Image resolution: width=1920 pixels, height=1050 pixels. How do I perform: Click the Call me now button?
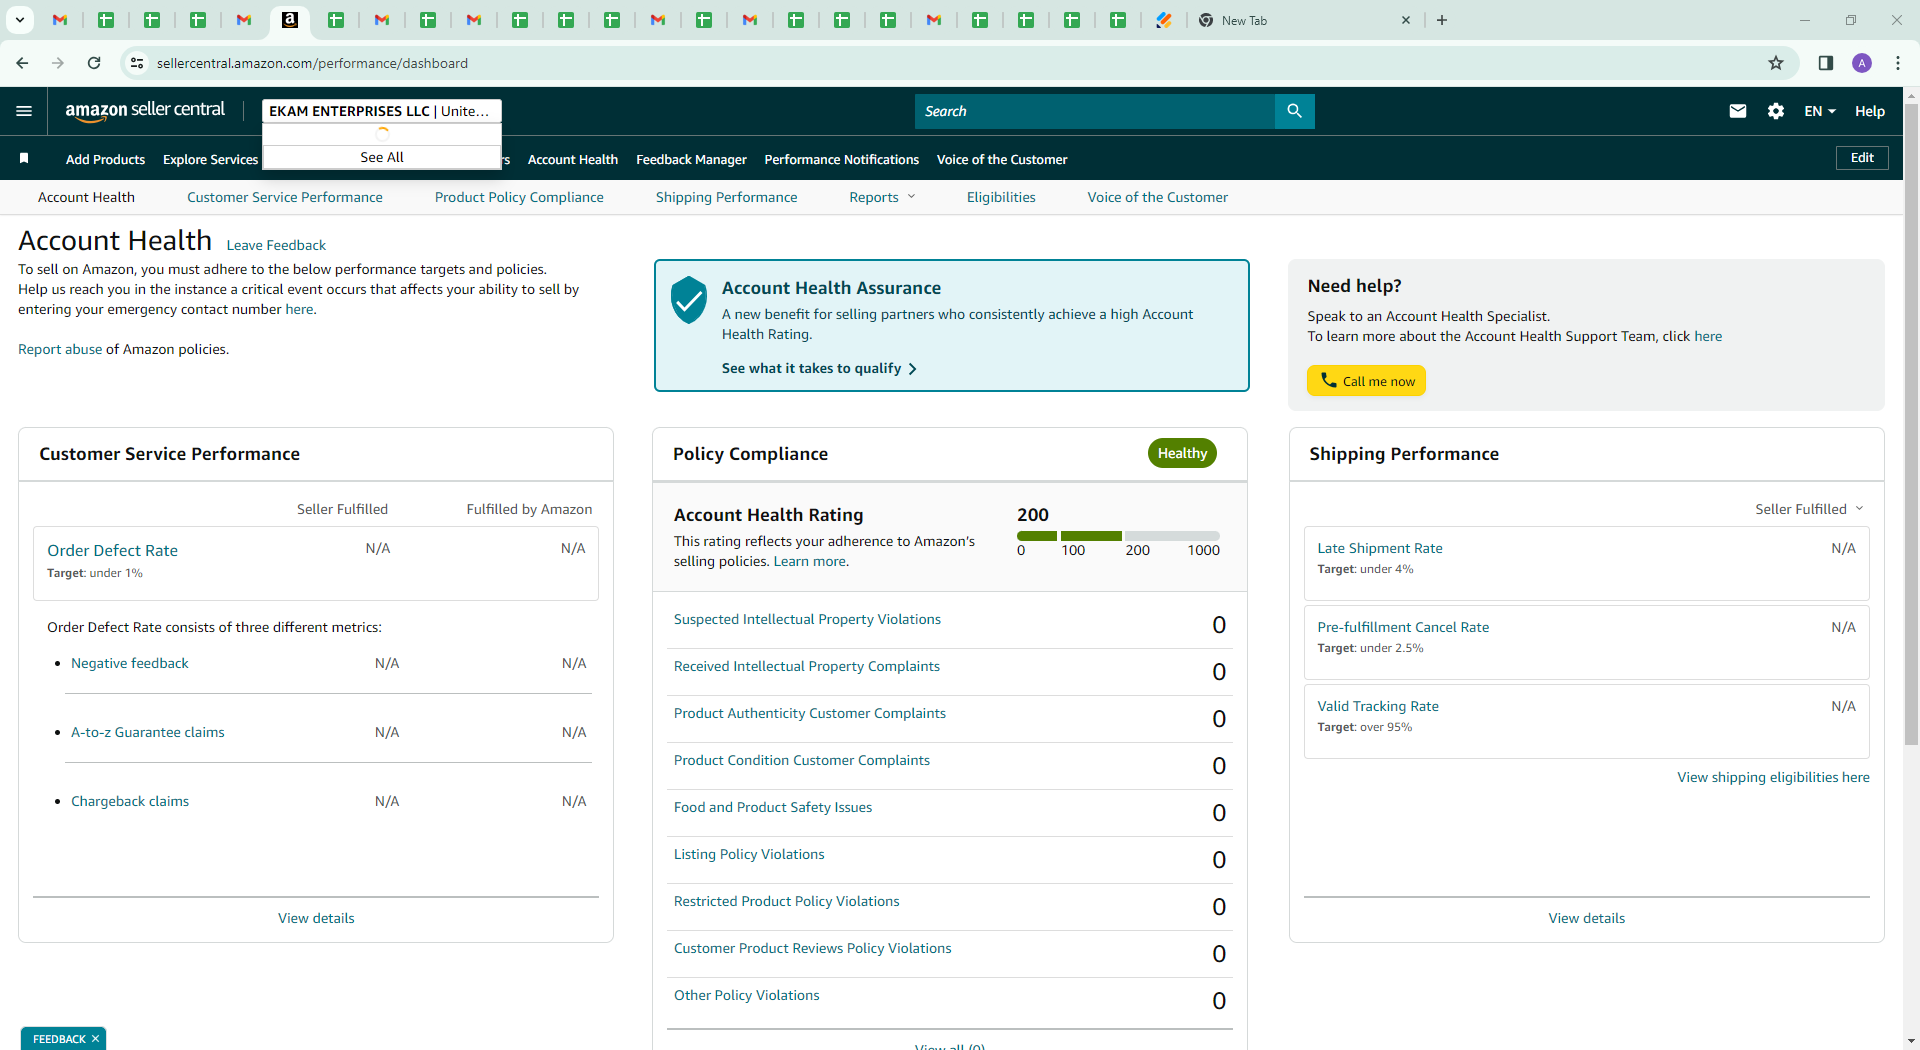1366,381
